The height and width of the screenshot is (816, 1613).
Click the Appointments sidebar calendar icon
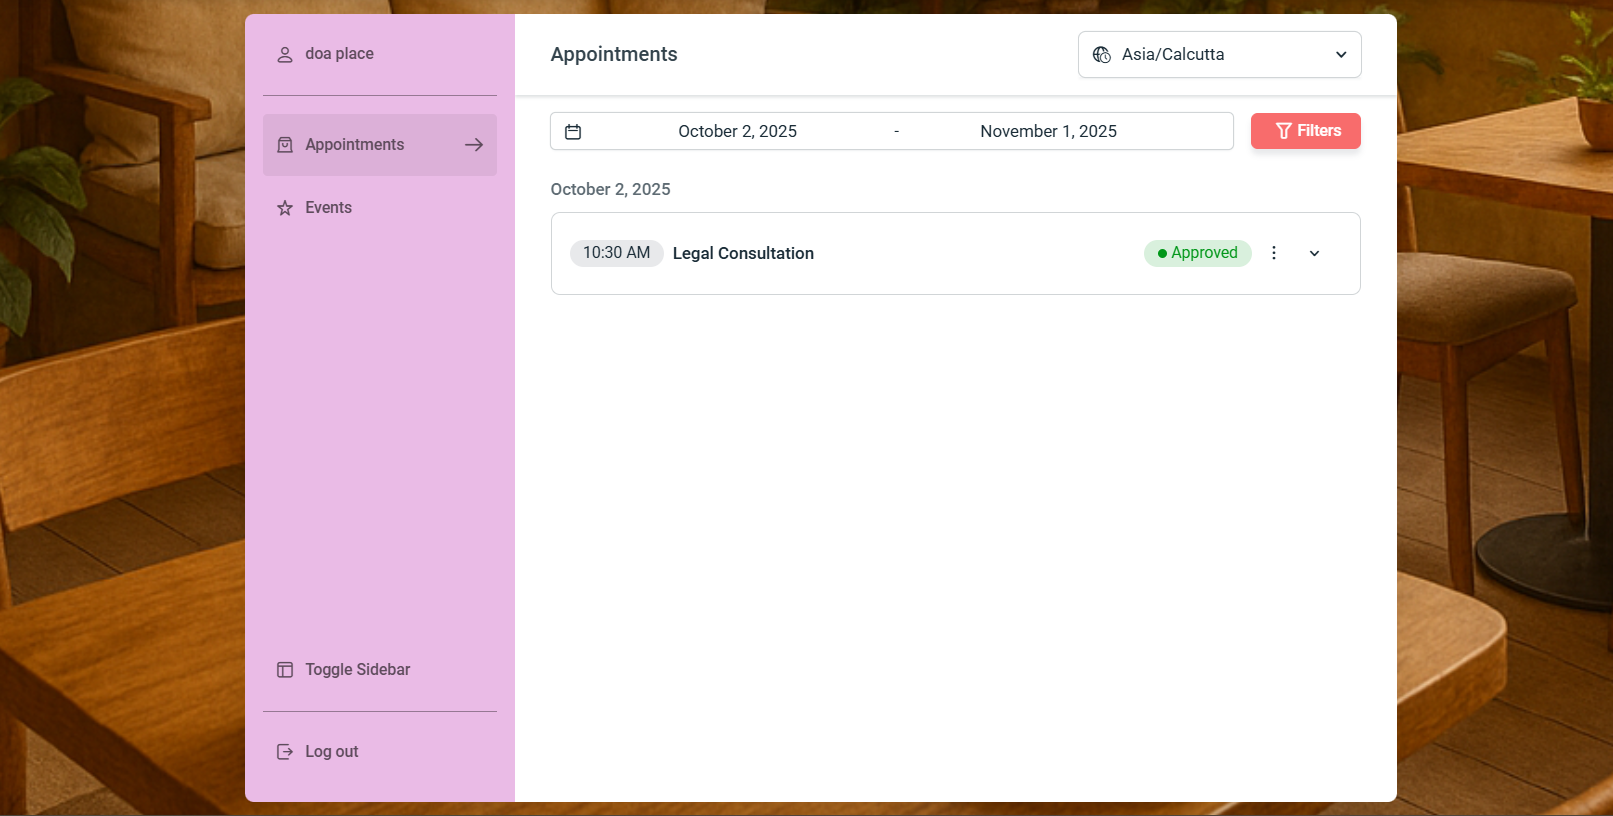pos(285,145)
